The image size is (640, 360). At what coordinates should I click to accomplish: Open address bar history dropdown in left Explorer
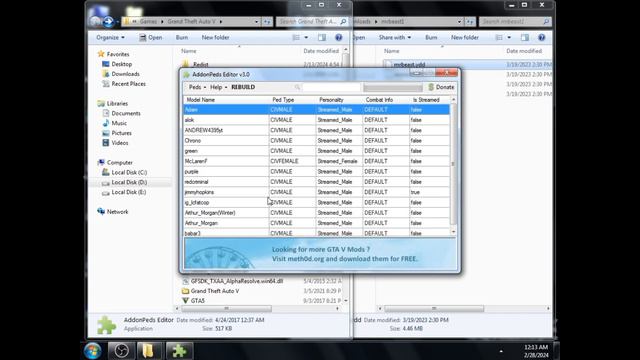(x=256, y=22)
